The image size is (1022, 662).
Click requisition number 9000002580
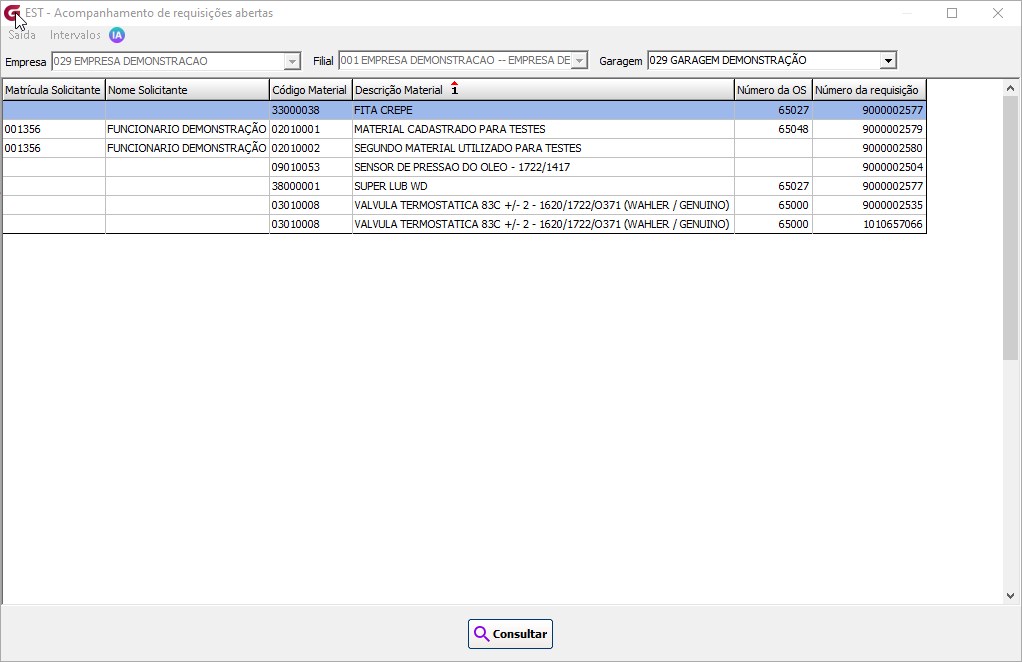[869, 148]
